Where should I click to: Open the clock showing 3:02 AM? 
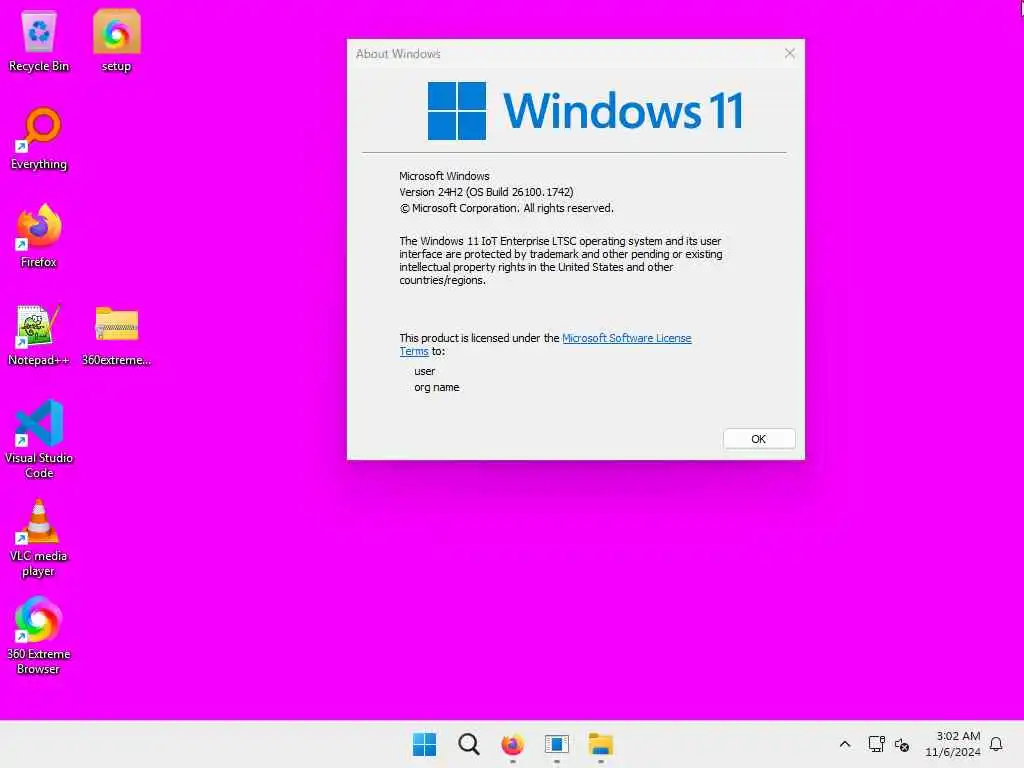click(x=953, y=744)
